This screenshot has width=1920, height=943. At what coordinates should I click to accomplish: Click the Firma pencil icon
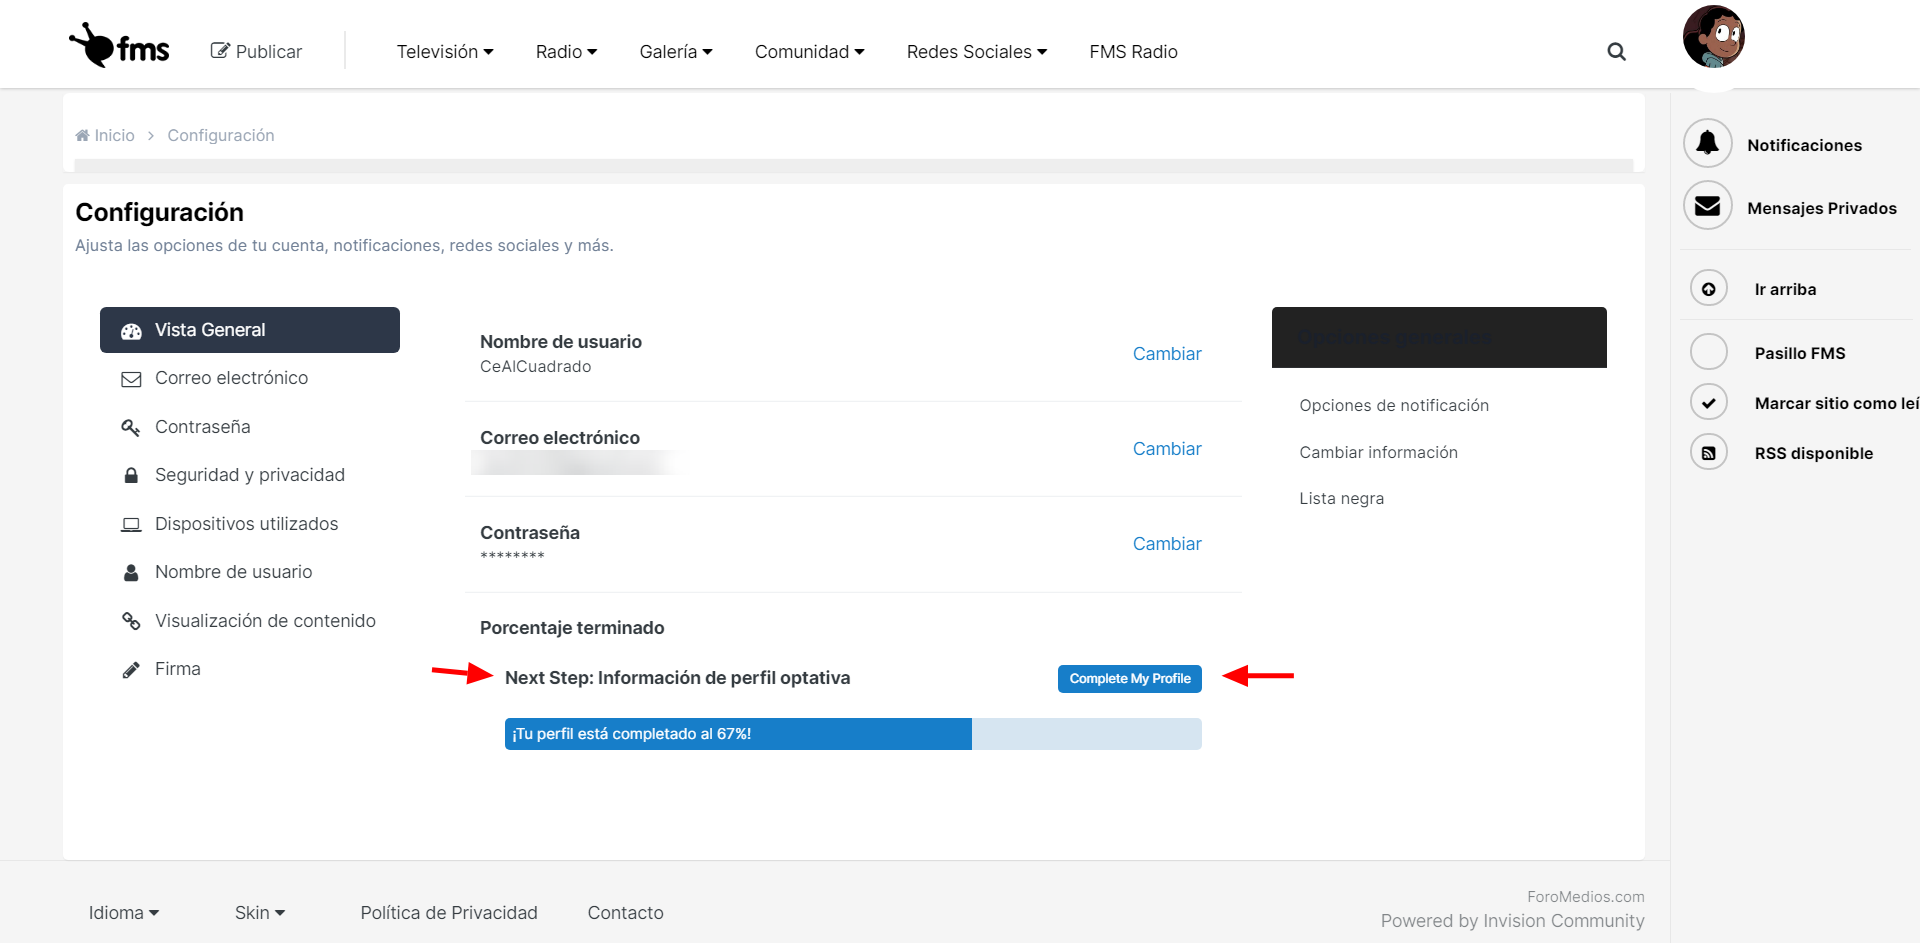tap(131, 669)
